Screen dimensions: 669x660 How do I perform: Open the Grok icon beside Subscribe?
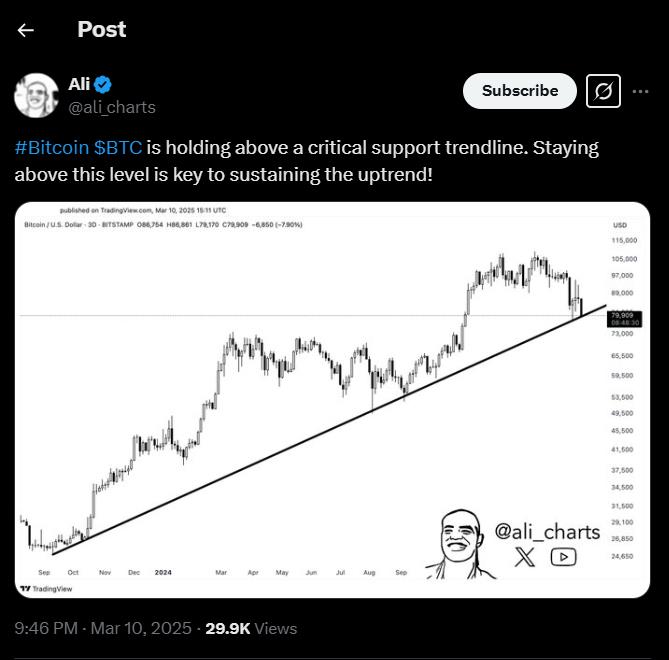click(x=603, y=91)
